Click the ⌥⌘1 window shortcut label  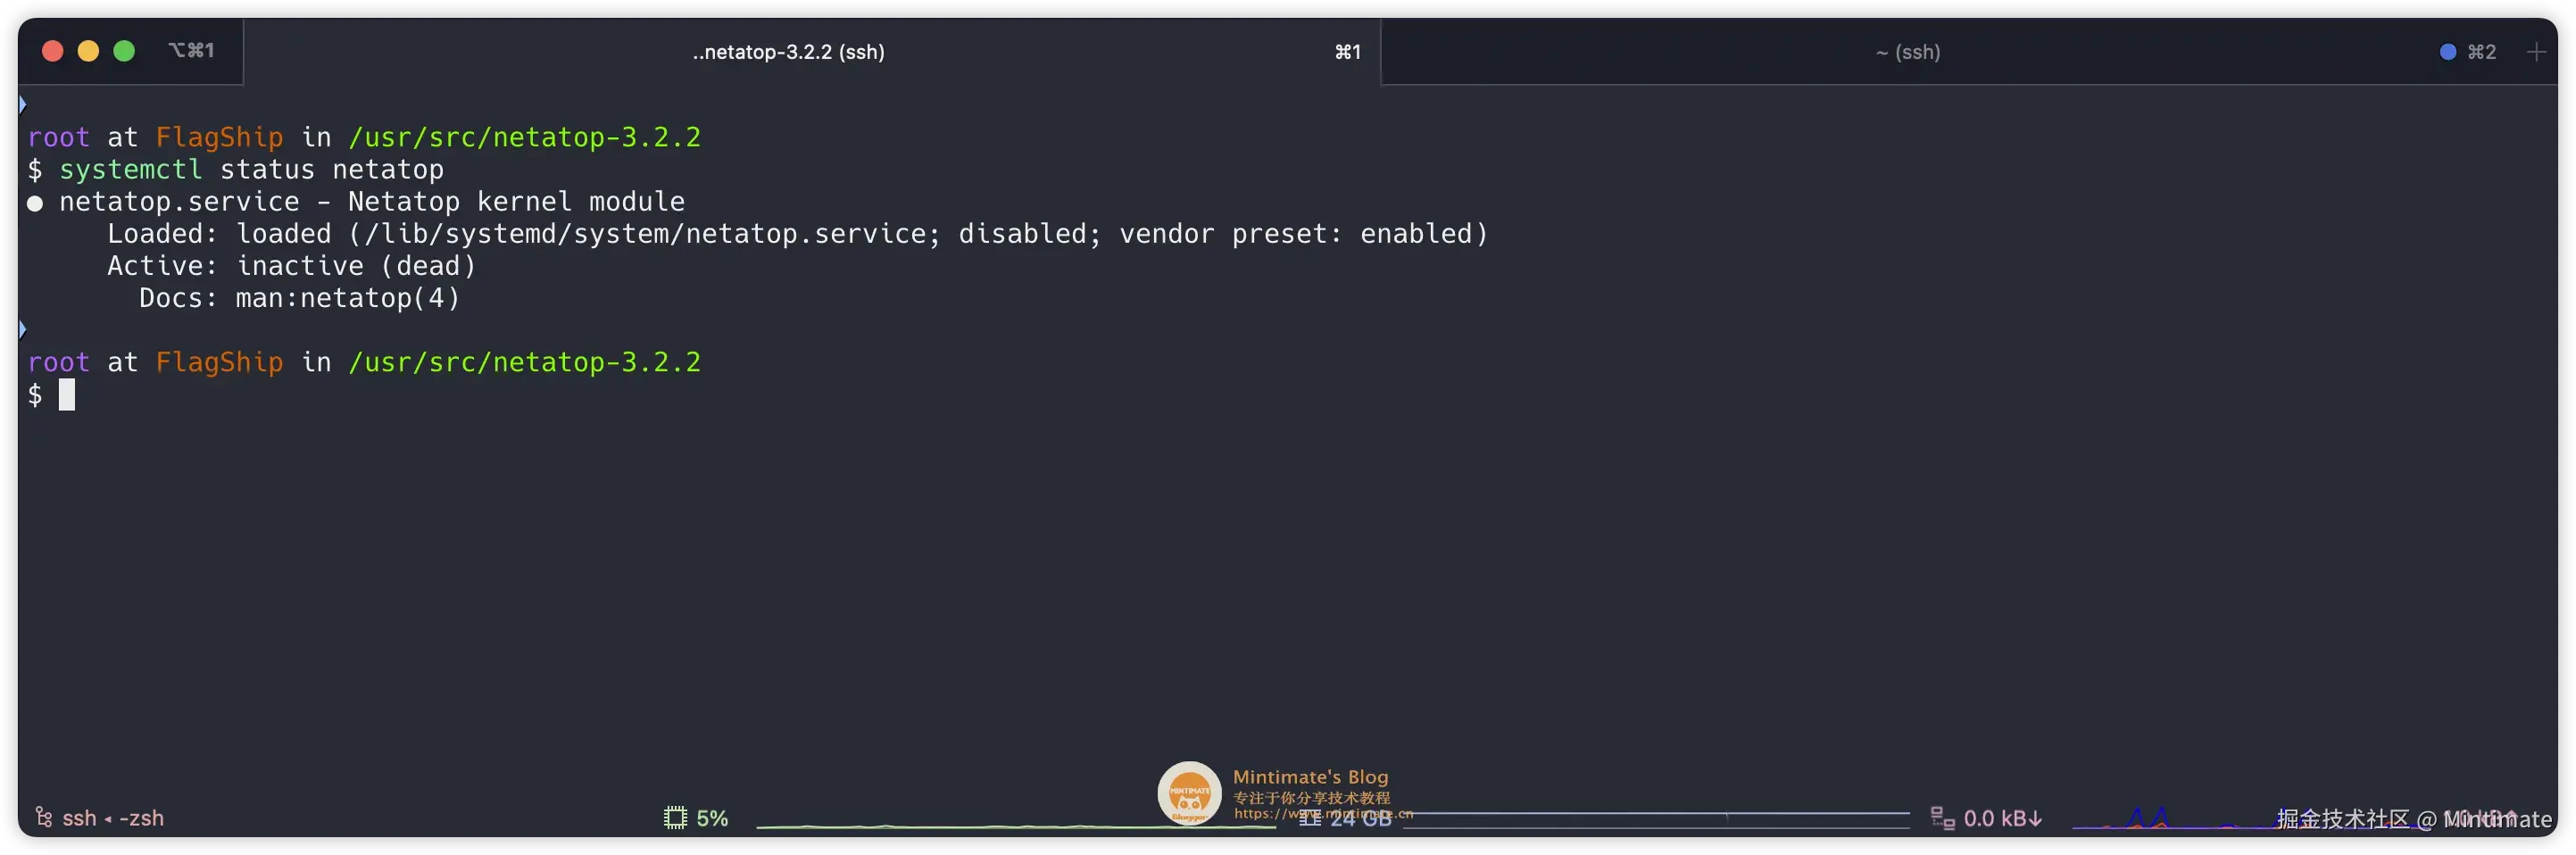[191, 50]
